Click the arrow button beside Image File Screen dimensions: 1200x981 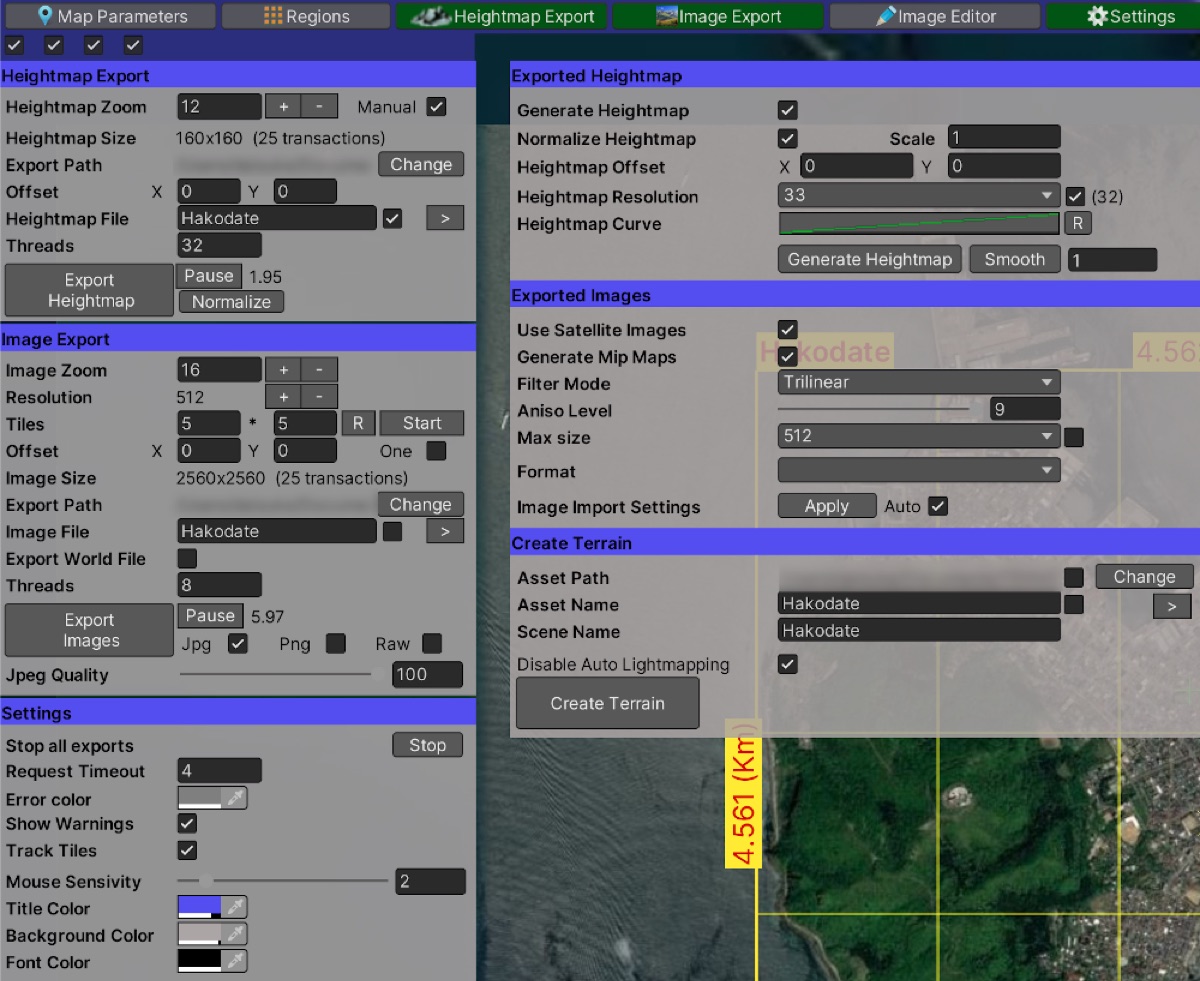click(445, 532)
